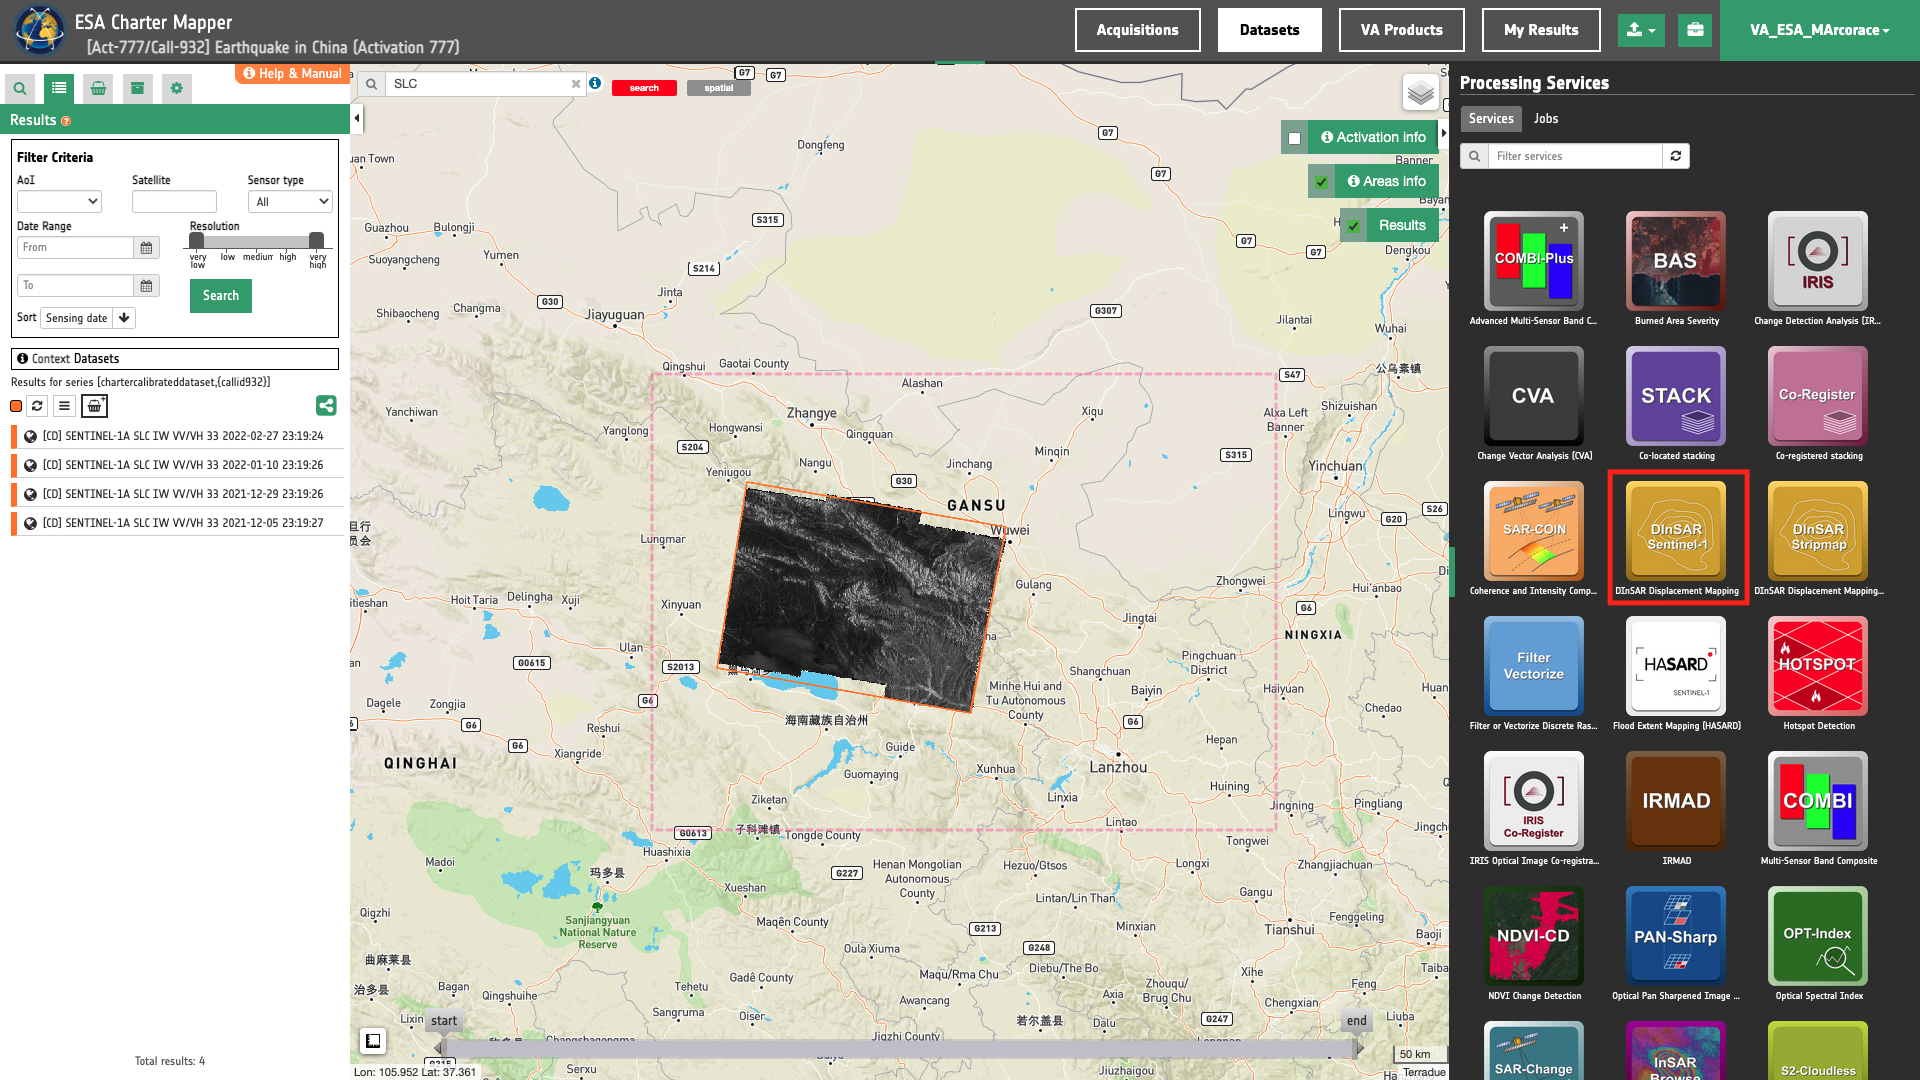Collapse the left results panel
Viewport: 1920px width, 1080px height.
click(357, 119)
